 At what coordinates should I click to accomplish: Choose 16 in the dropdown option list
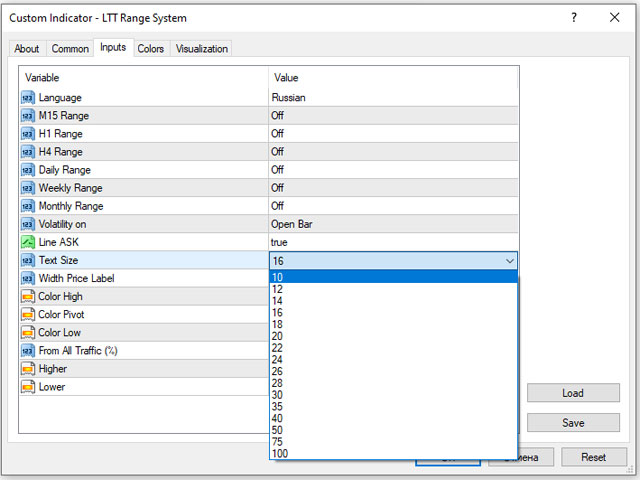pos(393,313)
